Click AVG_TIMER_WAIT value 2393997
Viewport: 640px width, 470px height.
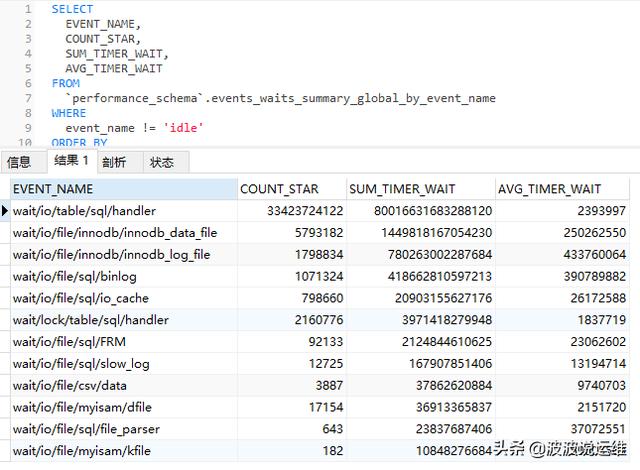(601, 211)
